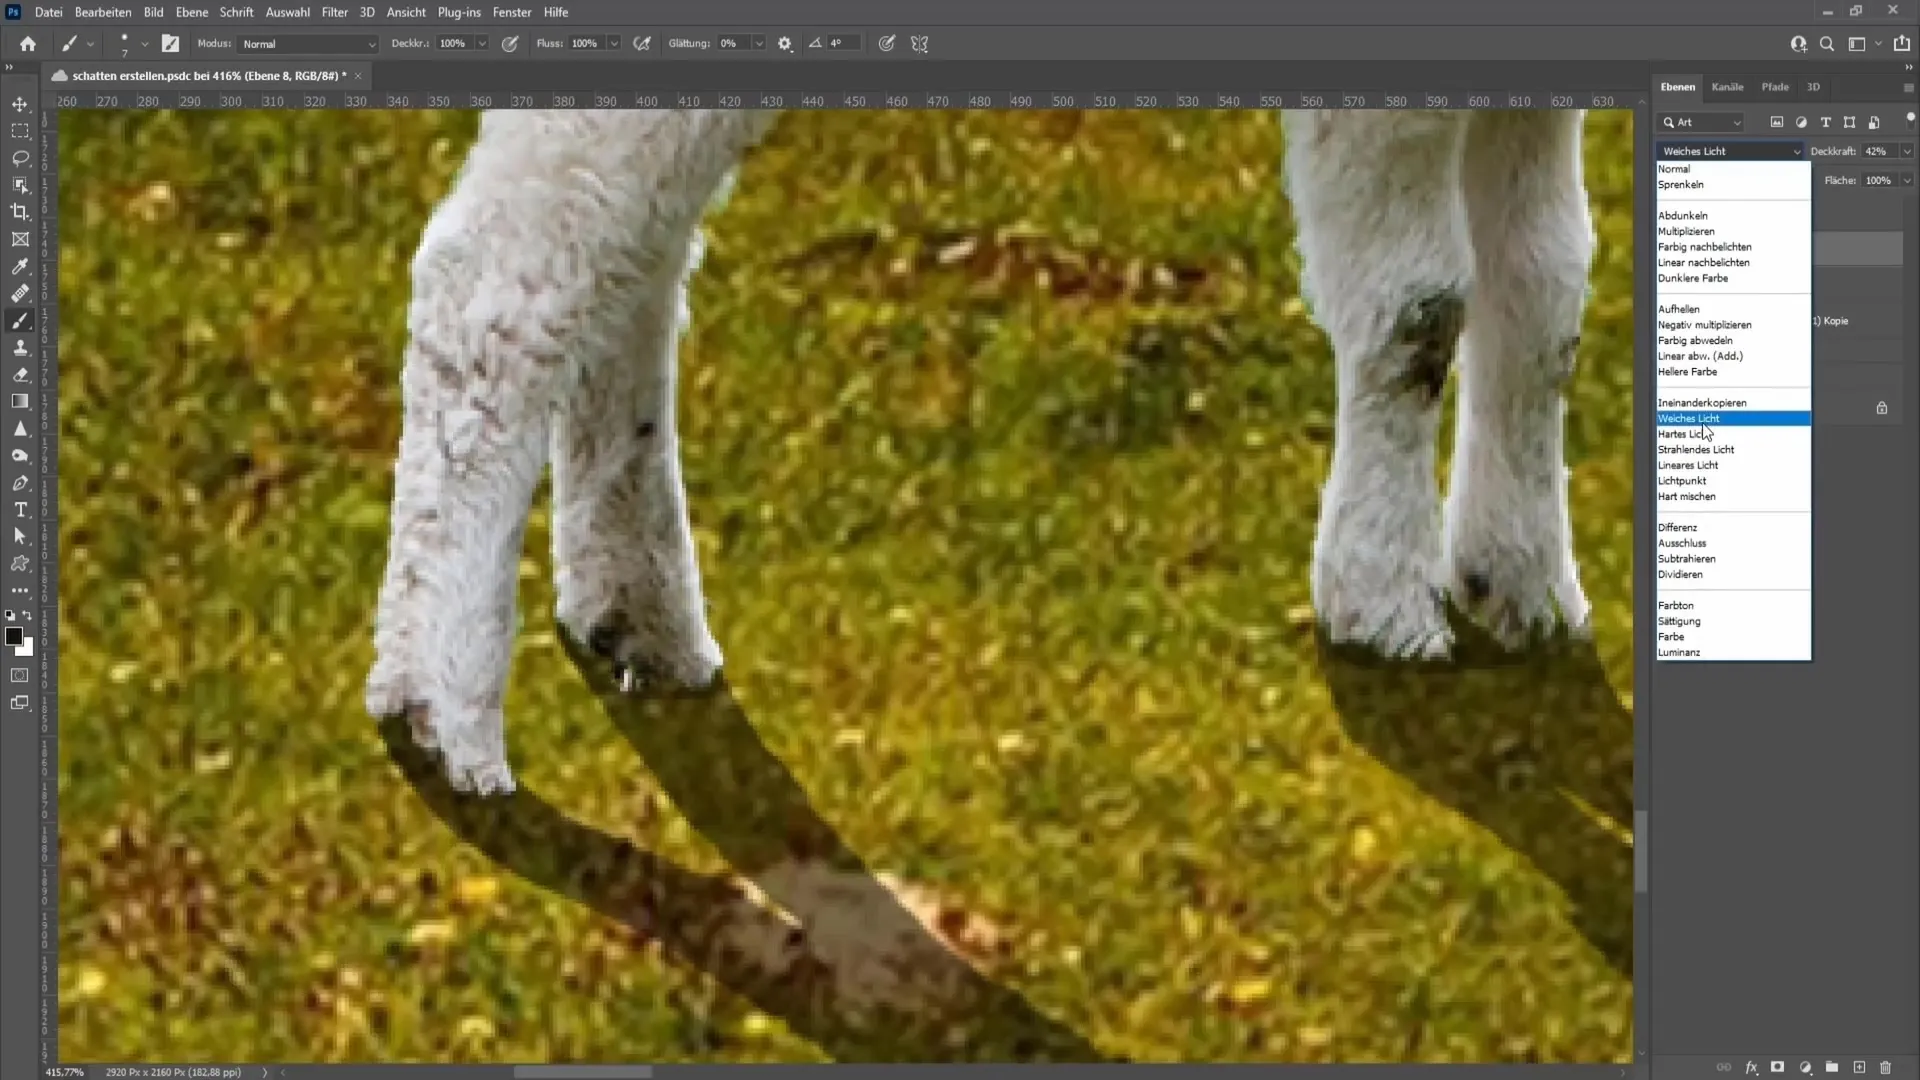Click the Eyedropper tool

pos(20,265)
